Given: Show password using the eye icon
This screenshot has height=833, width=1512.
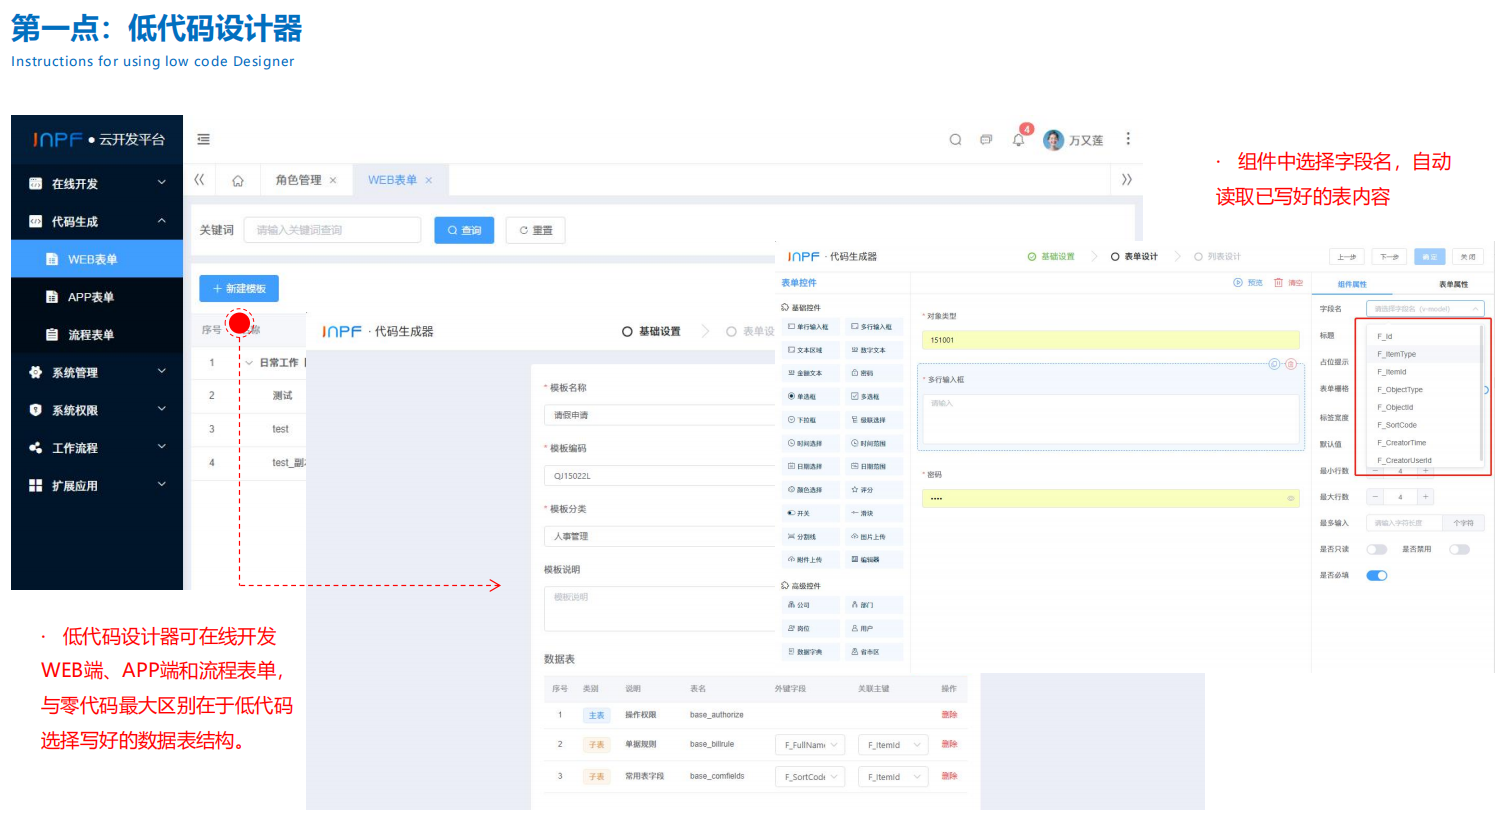Looking at the screenshot, I should coord(1291,498).
